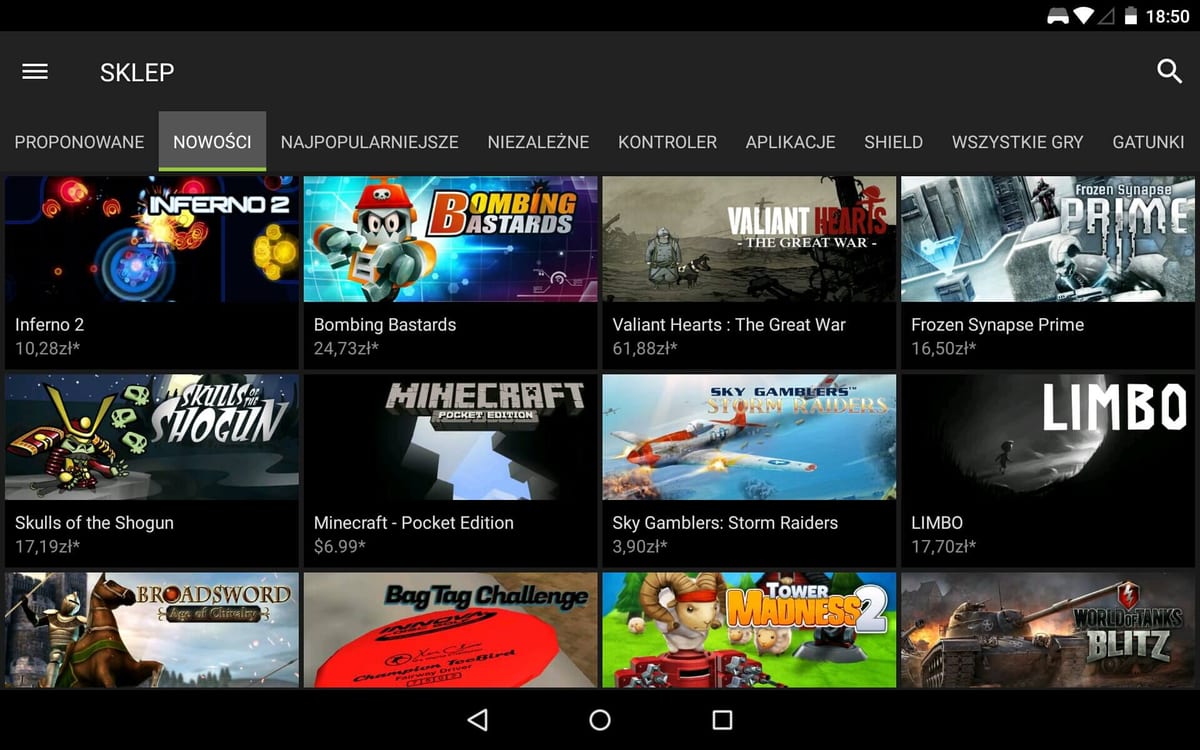Open the Bombing Bastards thumbnail
Image resolution: width=1200 pixels, height=750 pixels.
click(451, 239)
